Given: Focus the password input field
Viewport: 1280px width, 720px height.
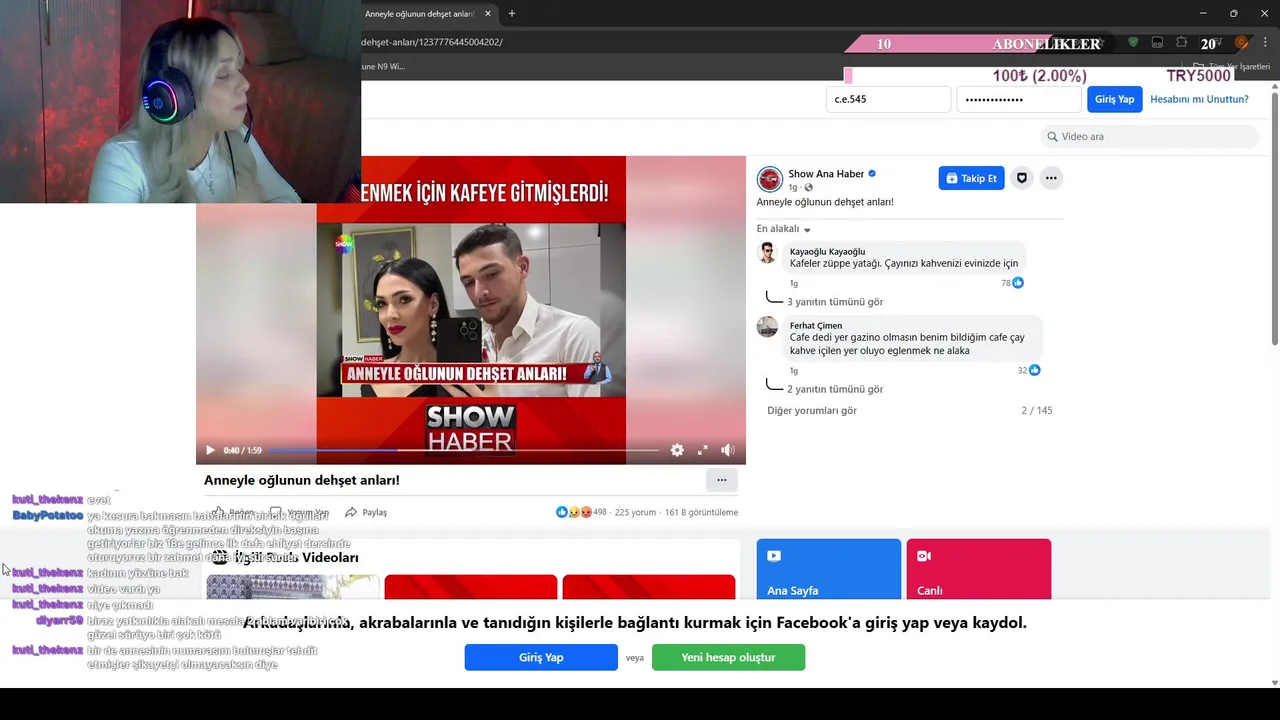Looking at the screenshot, I should (x=1019, y=99).
